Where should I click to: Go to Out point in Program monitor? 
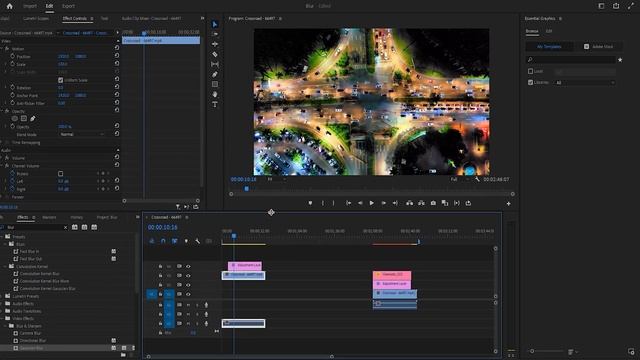click(395, 203)
